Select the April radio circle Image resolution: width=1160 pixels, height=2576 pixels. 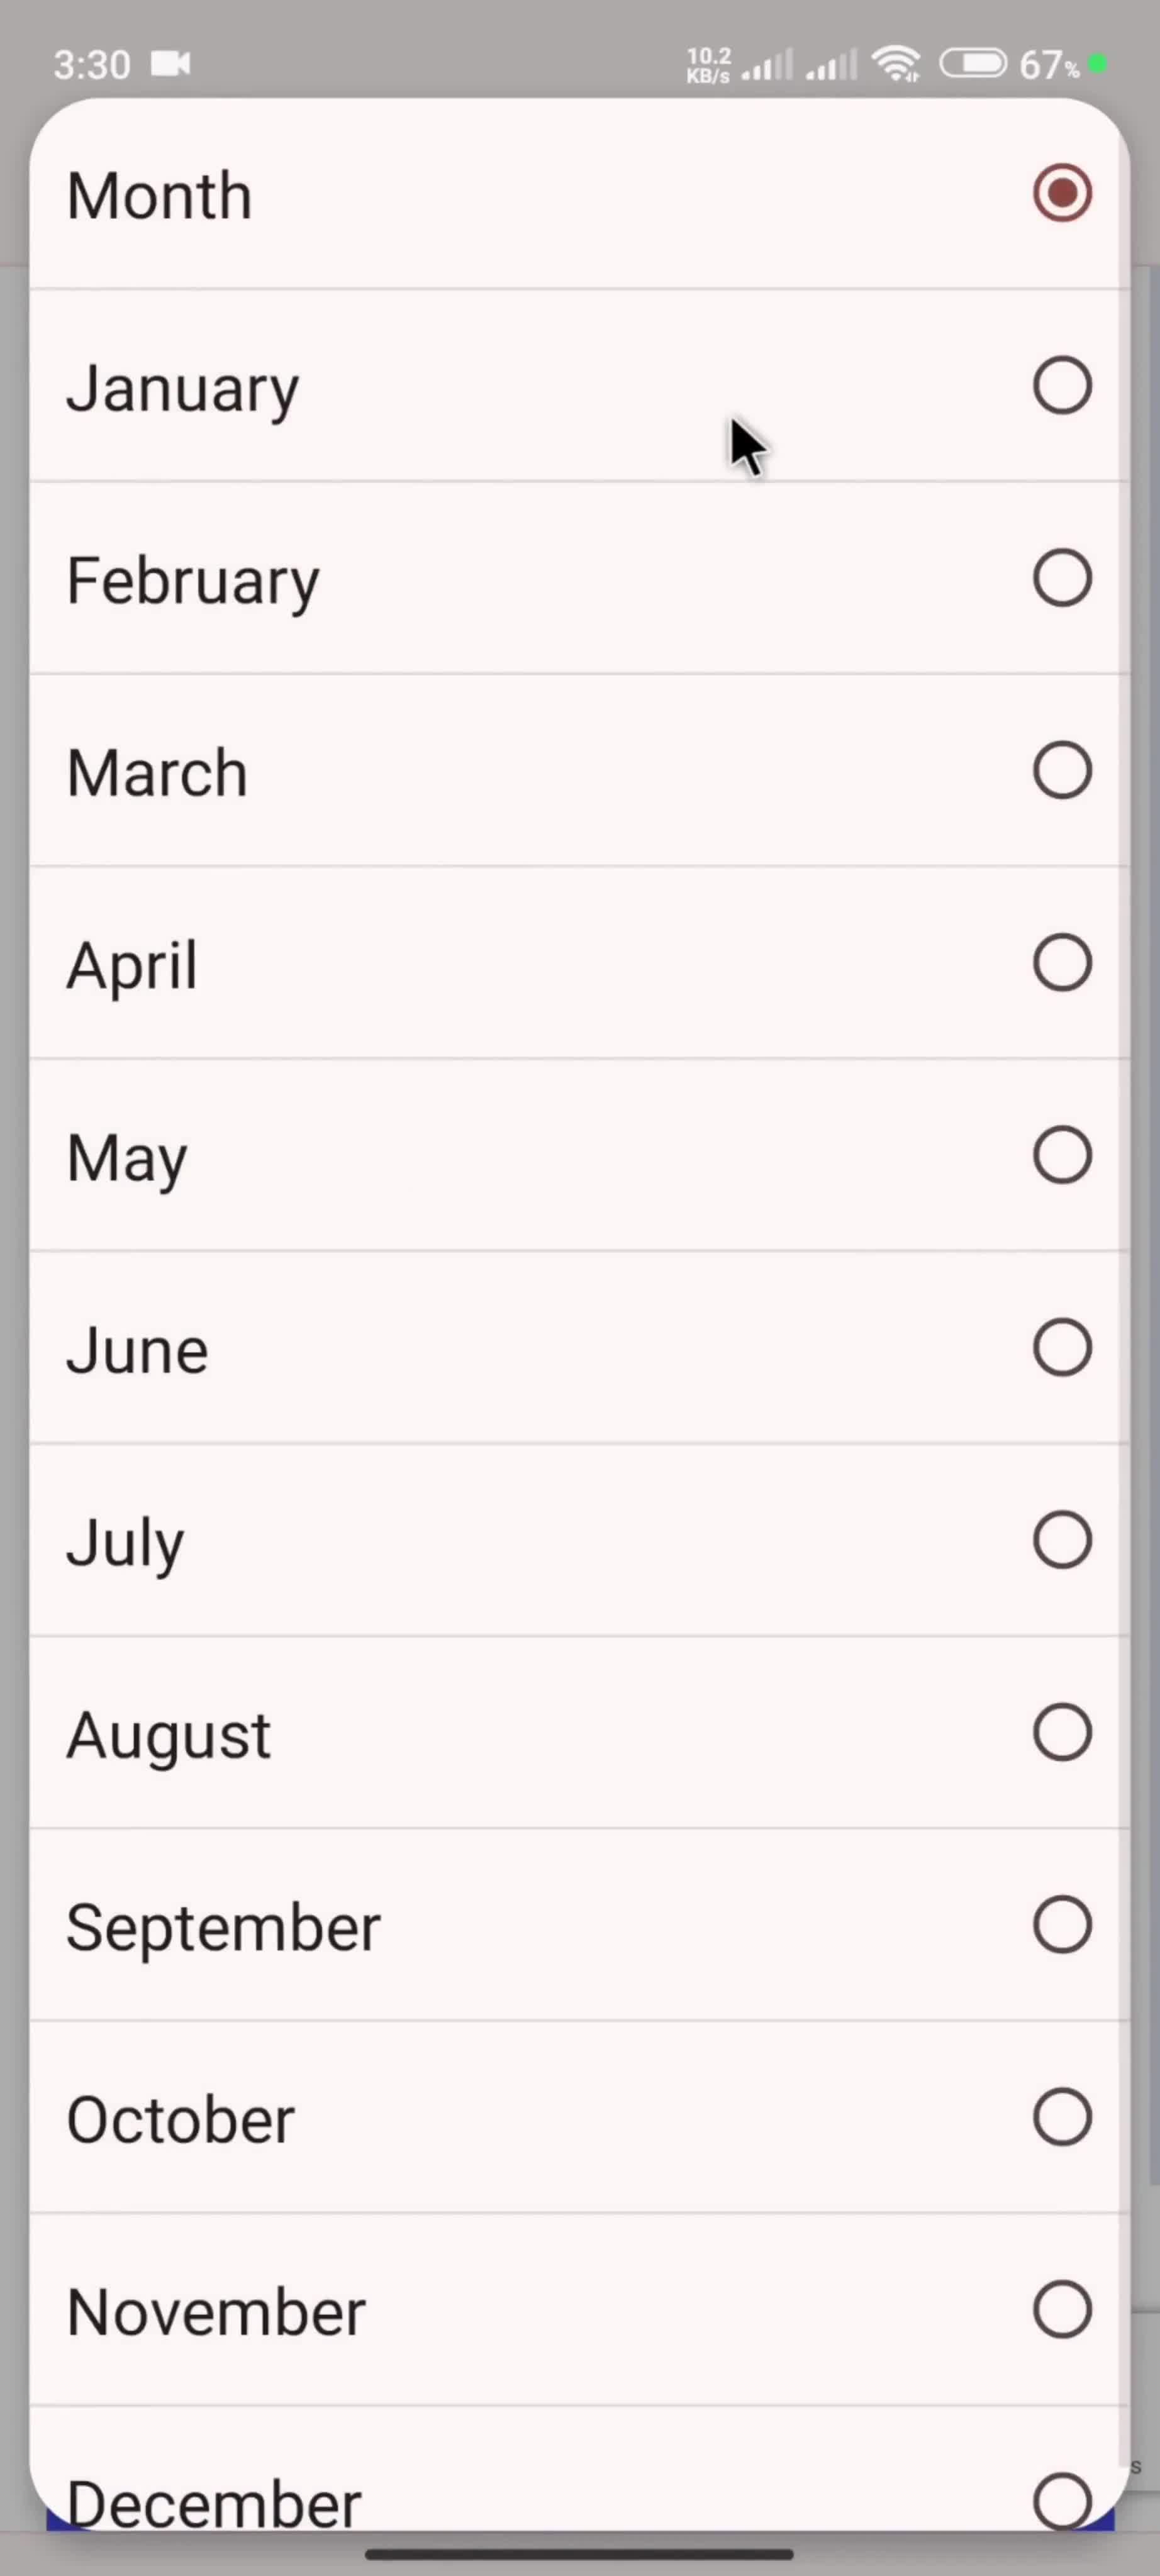(x=1062, y=963)
